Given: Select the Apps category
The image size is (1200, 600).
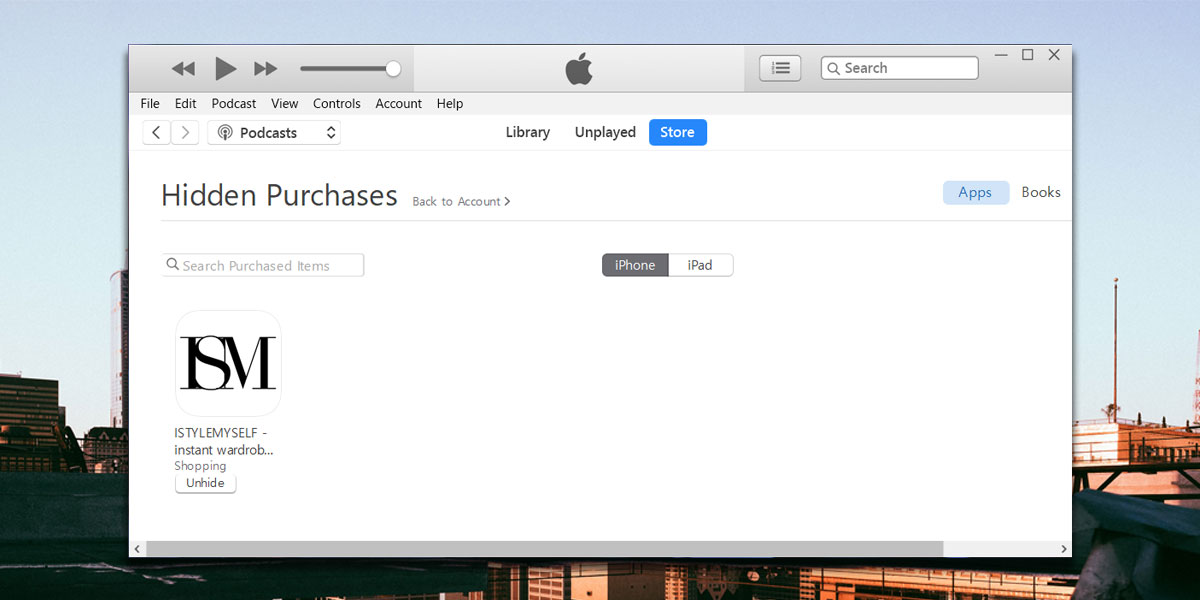Looking at the screenshot, I should [x=975, y=192].
